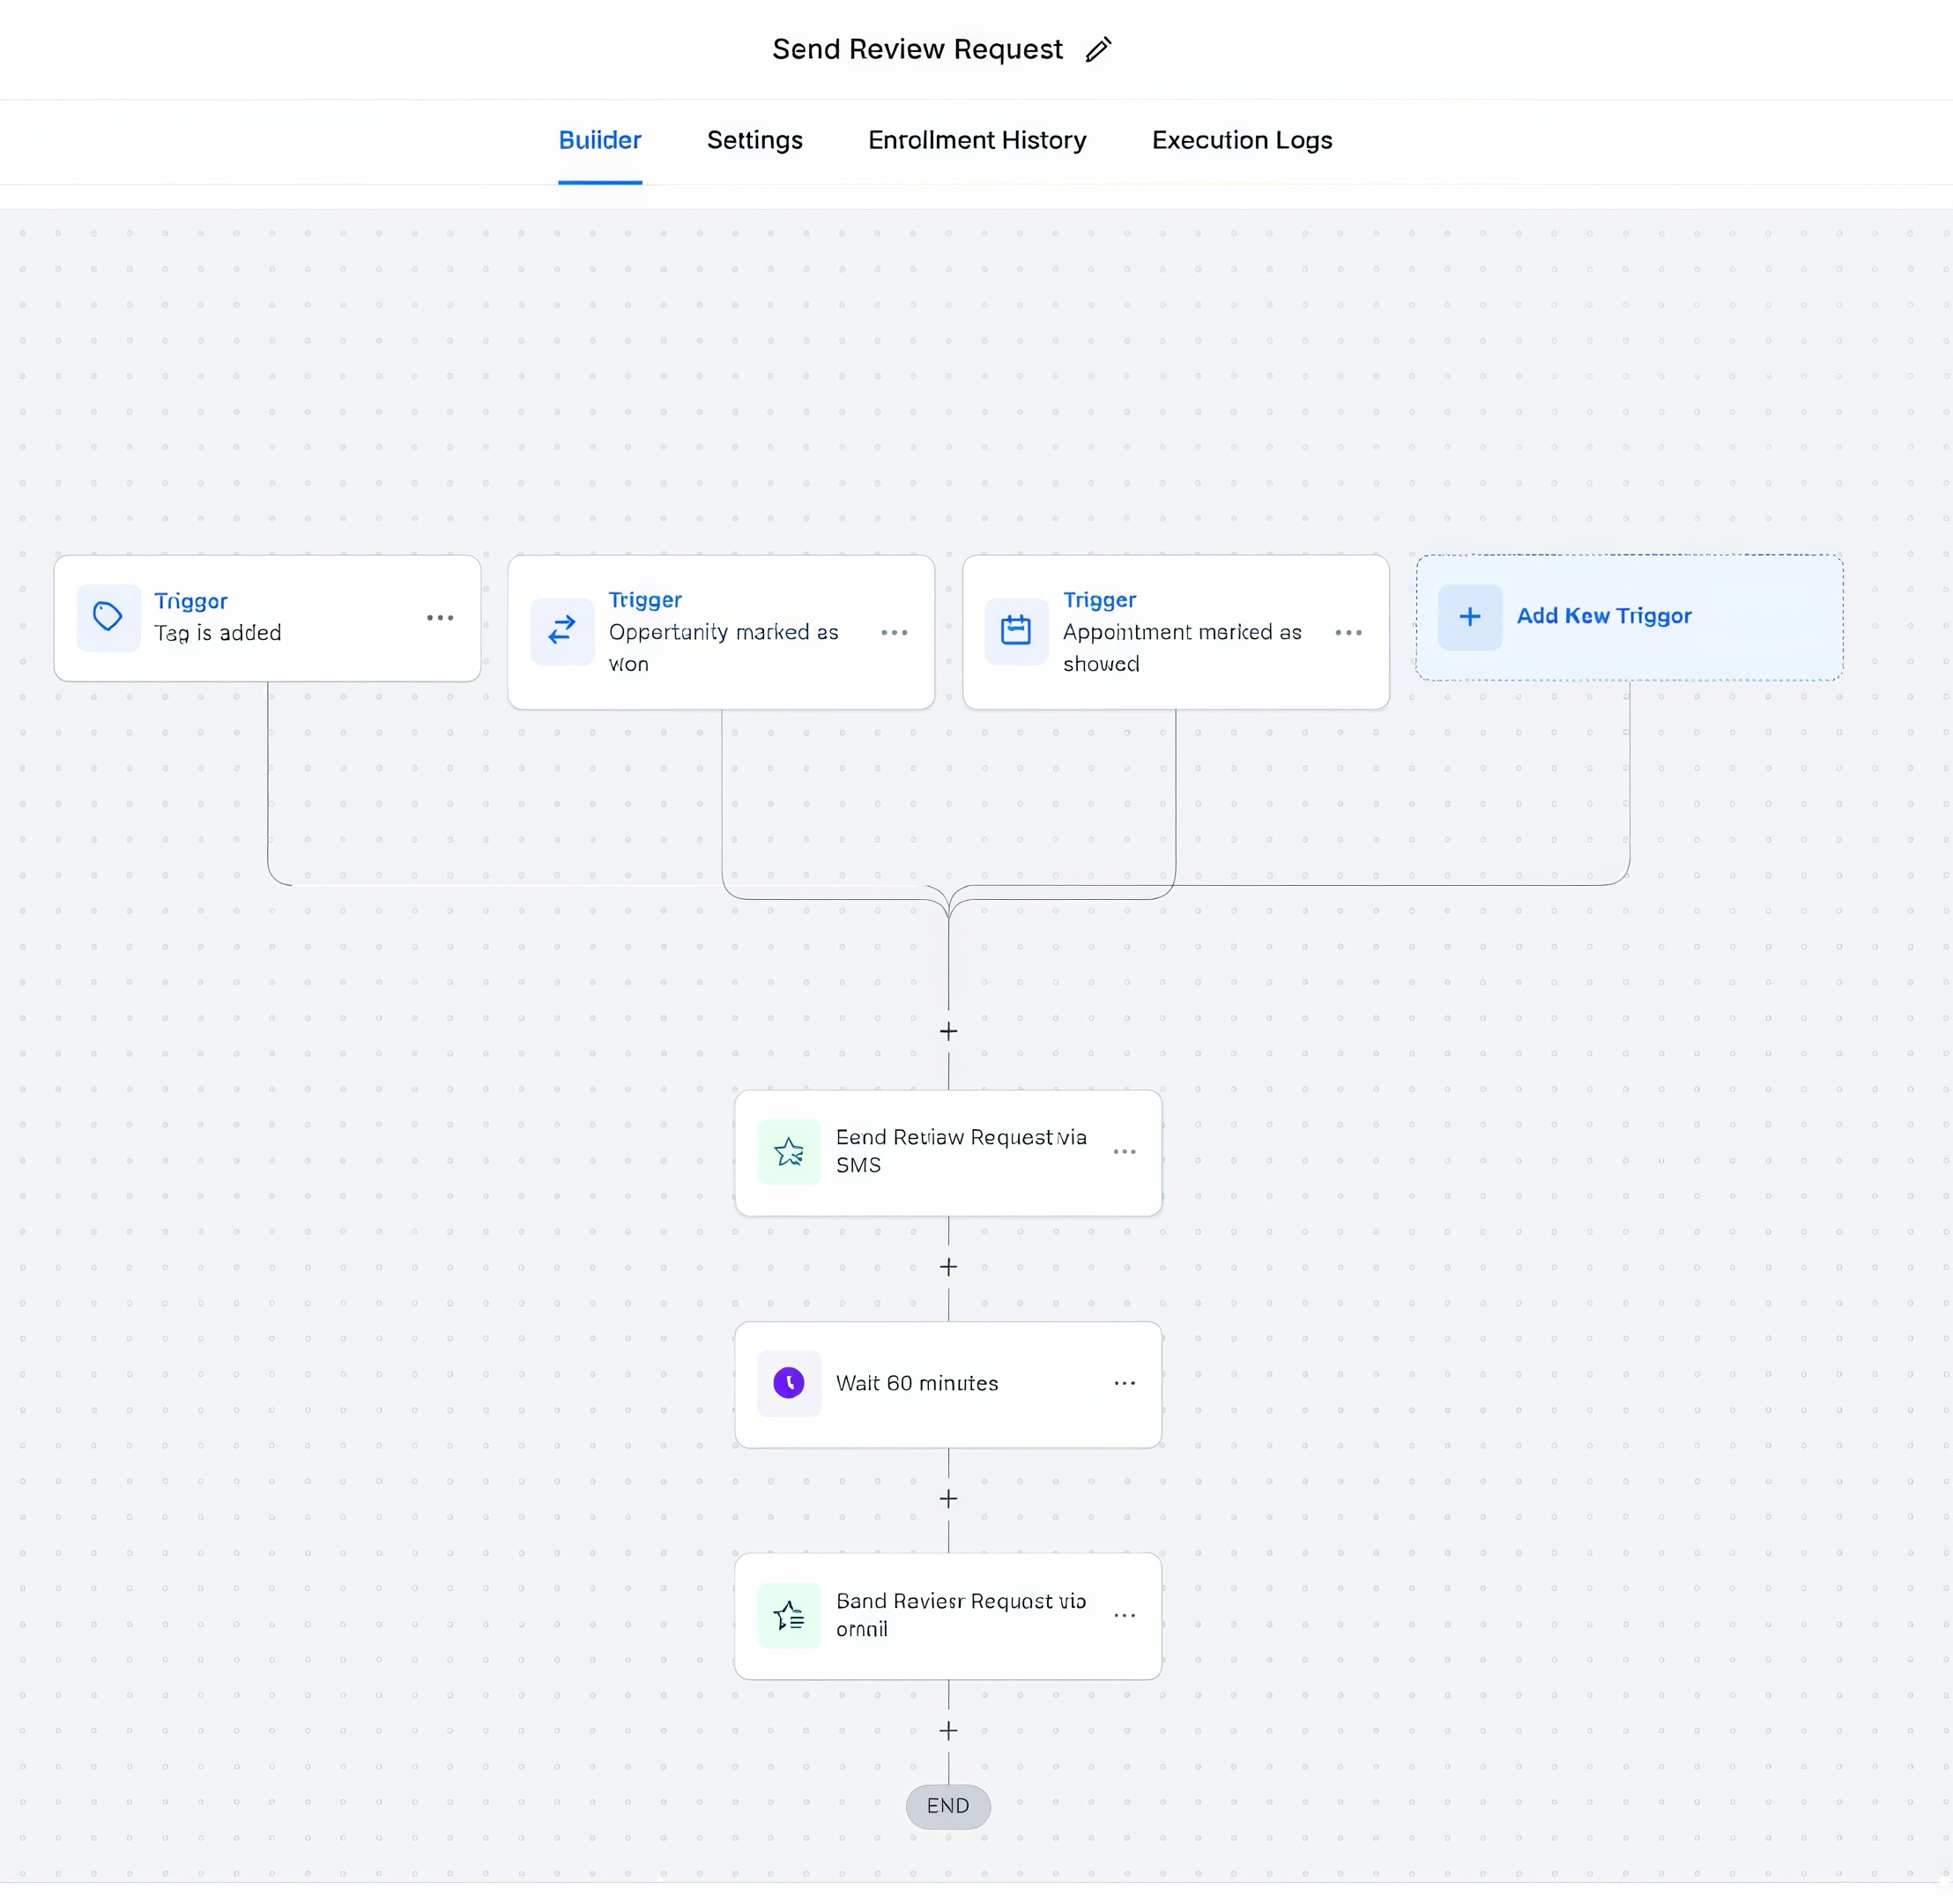
Task: Click the plus icon in Add New Trigger
Action: tap(1469, 617)
